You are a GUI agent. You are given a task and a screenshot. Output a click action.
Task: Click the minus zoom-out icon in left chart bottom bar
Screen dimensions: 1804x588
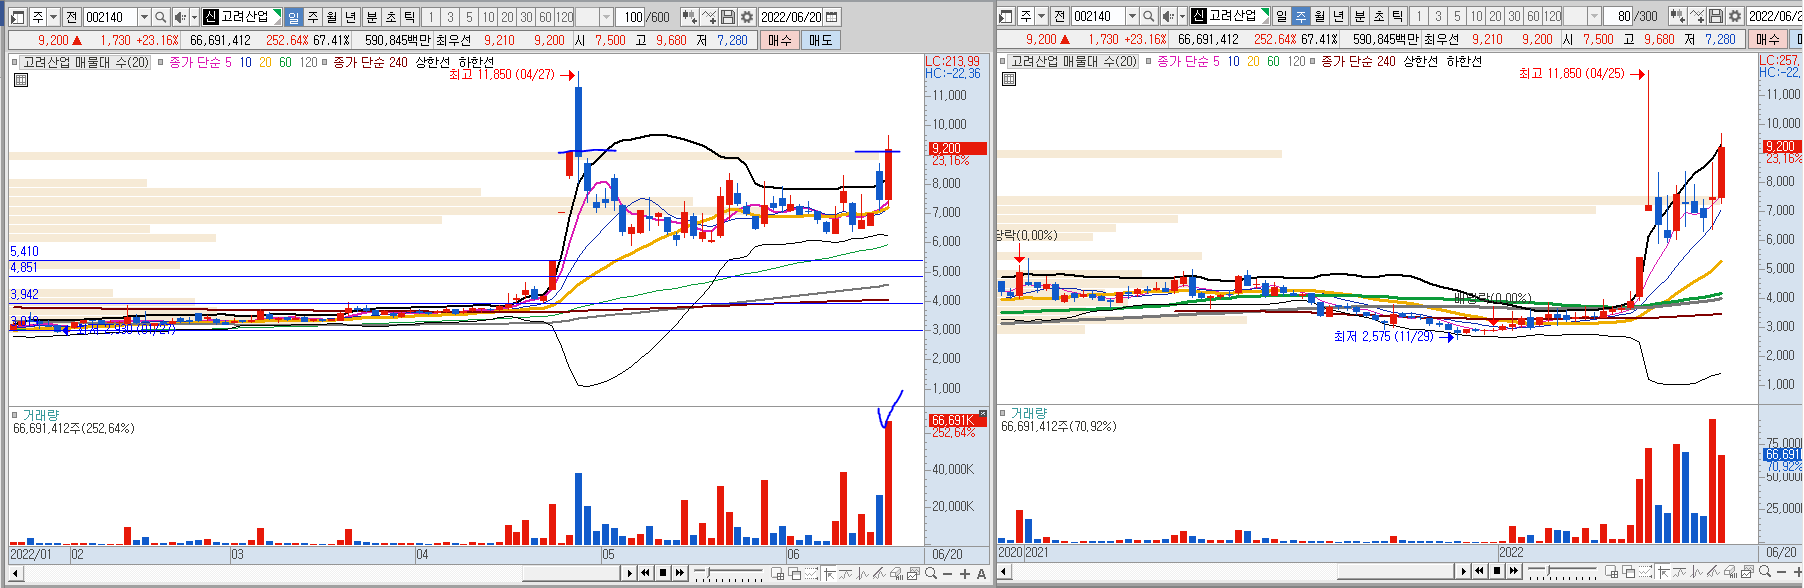point(947,573)
